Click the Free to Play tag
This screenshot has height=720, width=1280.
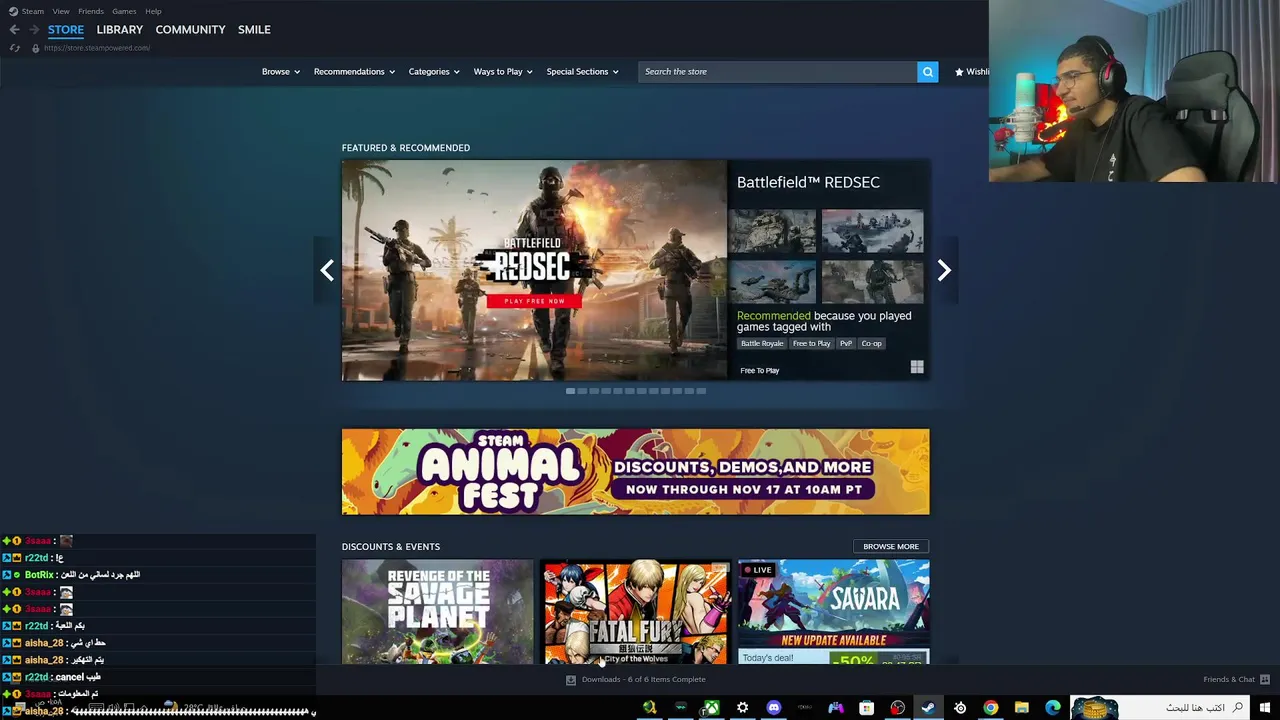811,344
